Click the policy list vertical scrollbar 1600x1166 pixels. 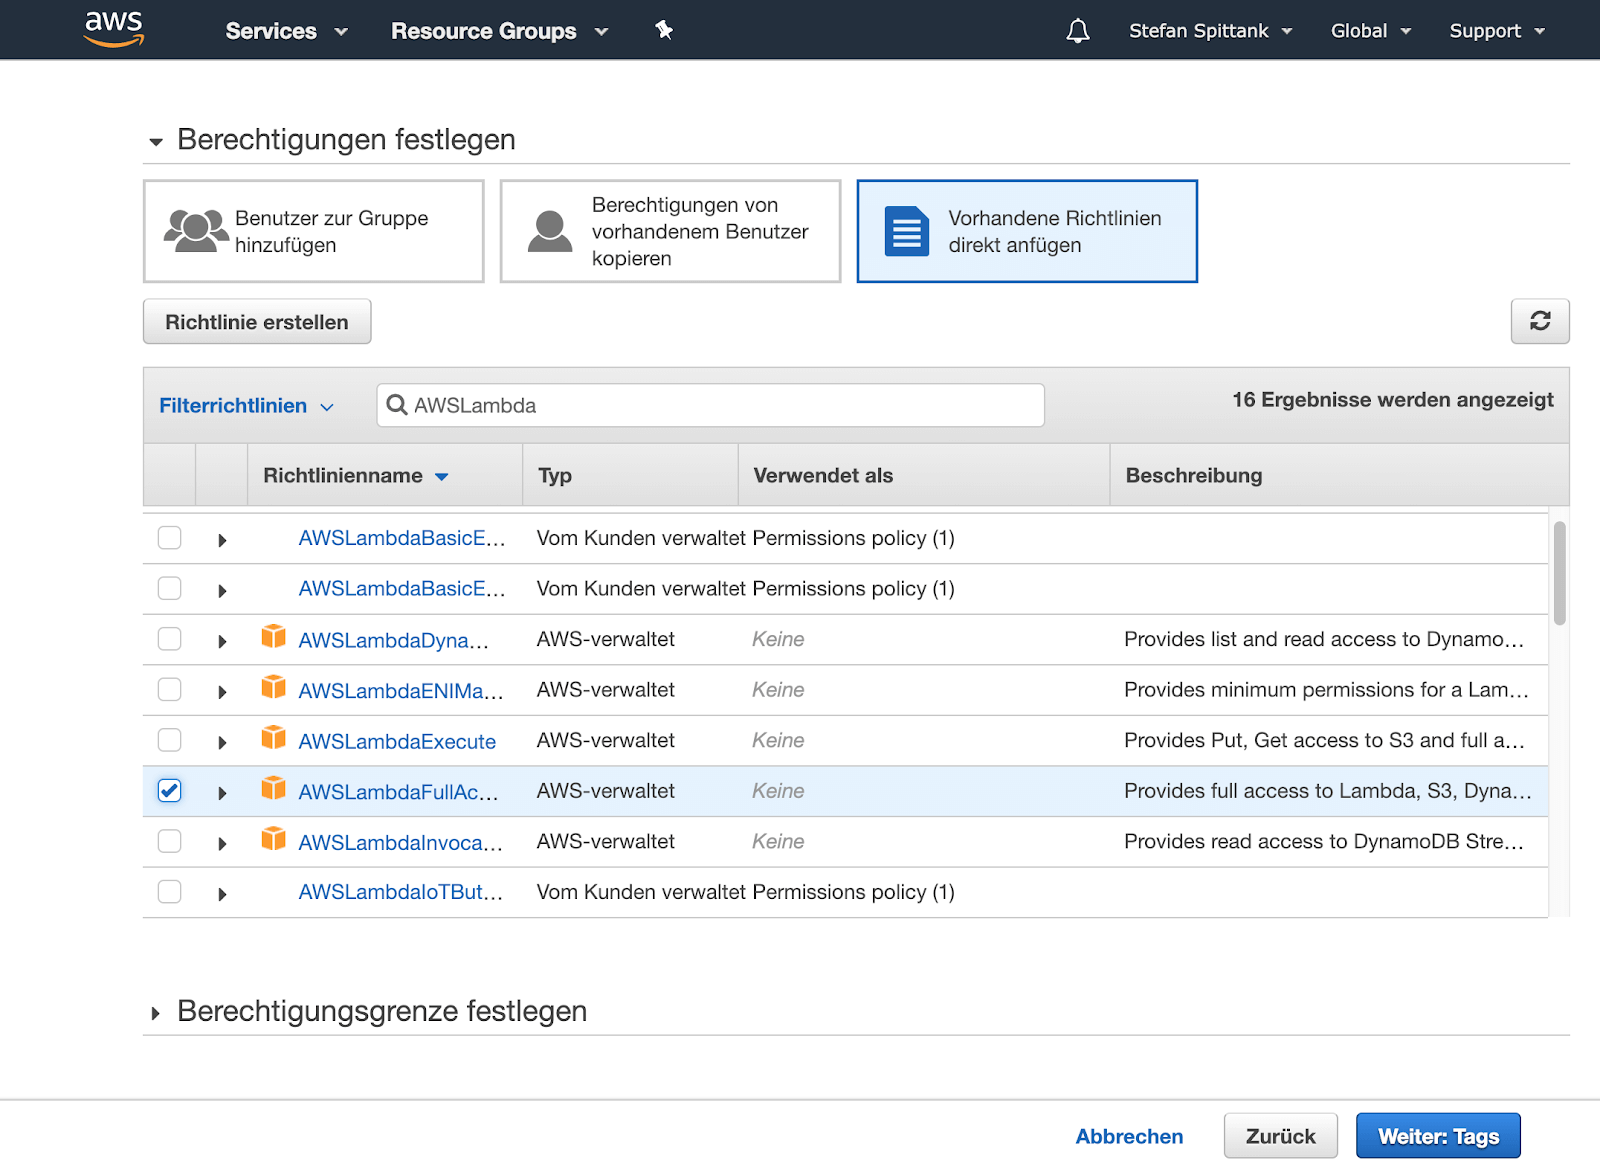click(1559, 574)
